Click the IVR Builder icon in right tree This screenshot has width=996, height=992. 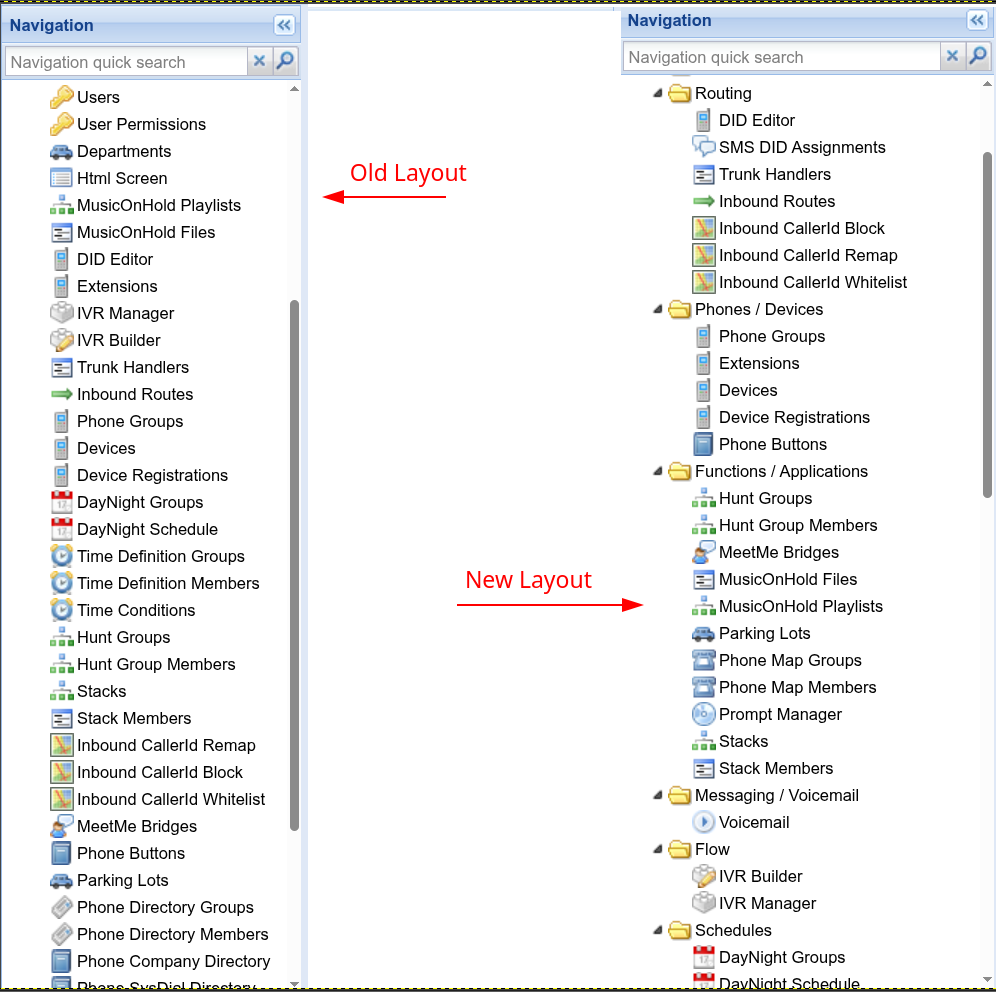click(x=704, y=876)
